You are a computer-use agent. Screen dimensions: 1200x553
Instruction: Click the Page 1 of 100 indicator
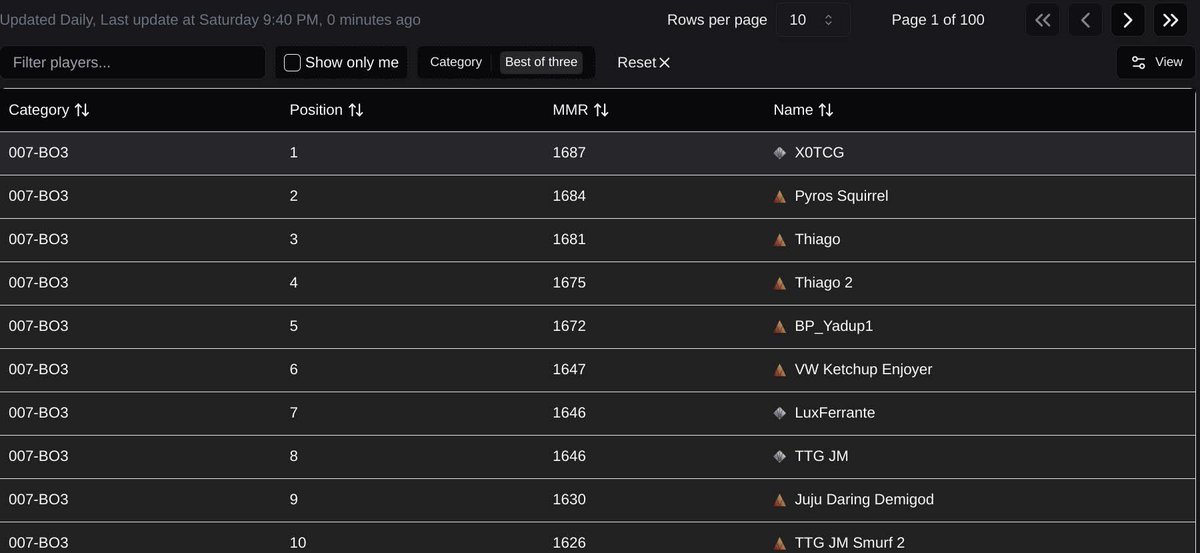tap(938, 20)
